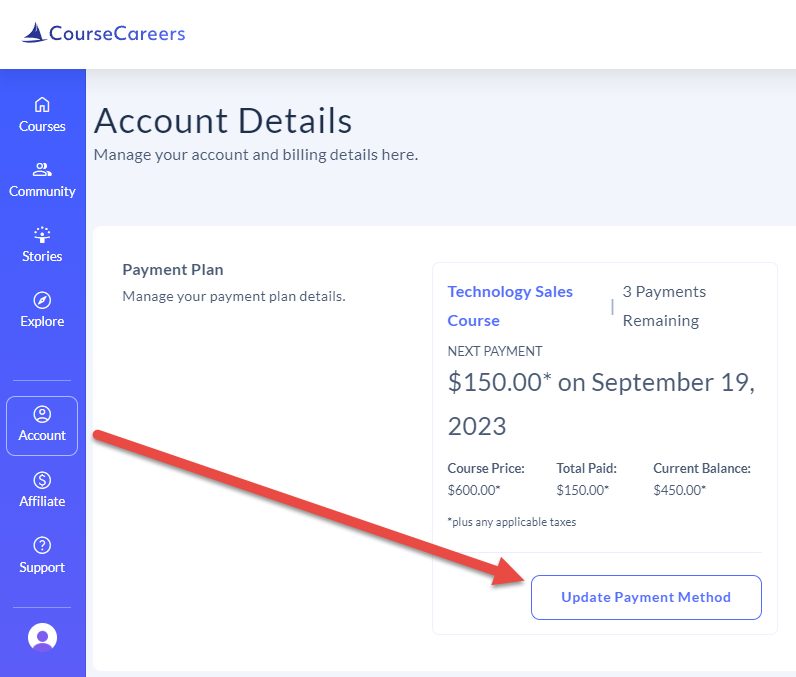Click the applicable taxes footnote
This screenshot has height=677, width=796.
point(512,522)
